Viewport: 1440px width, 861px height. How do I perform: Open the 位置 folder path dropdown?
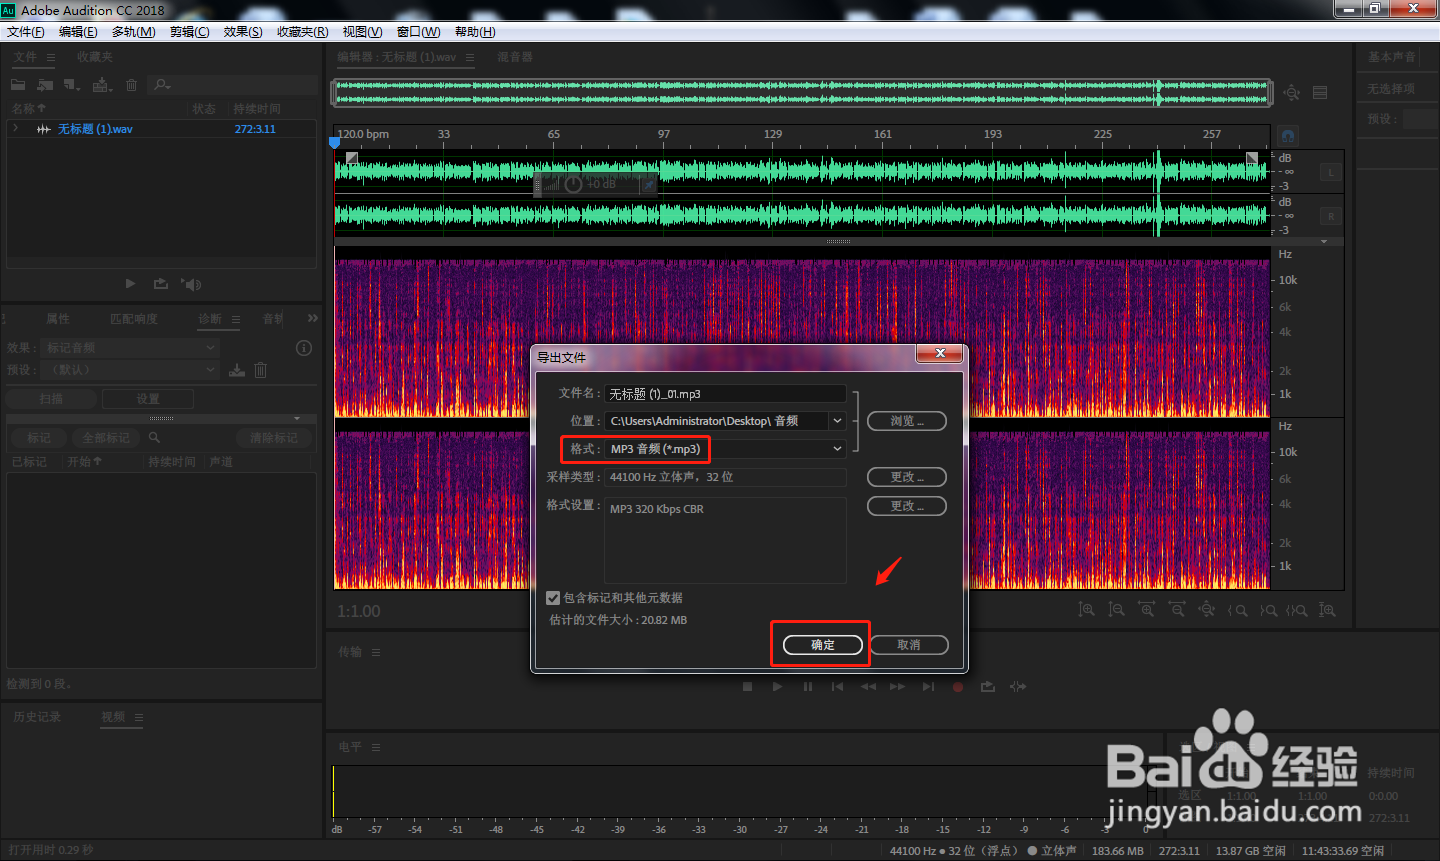[x=838, y=421]
